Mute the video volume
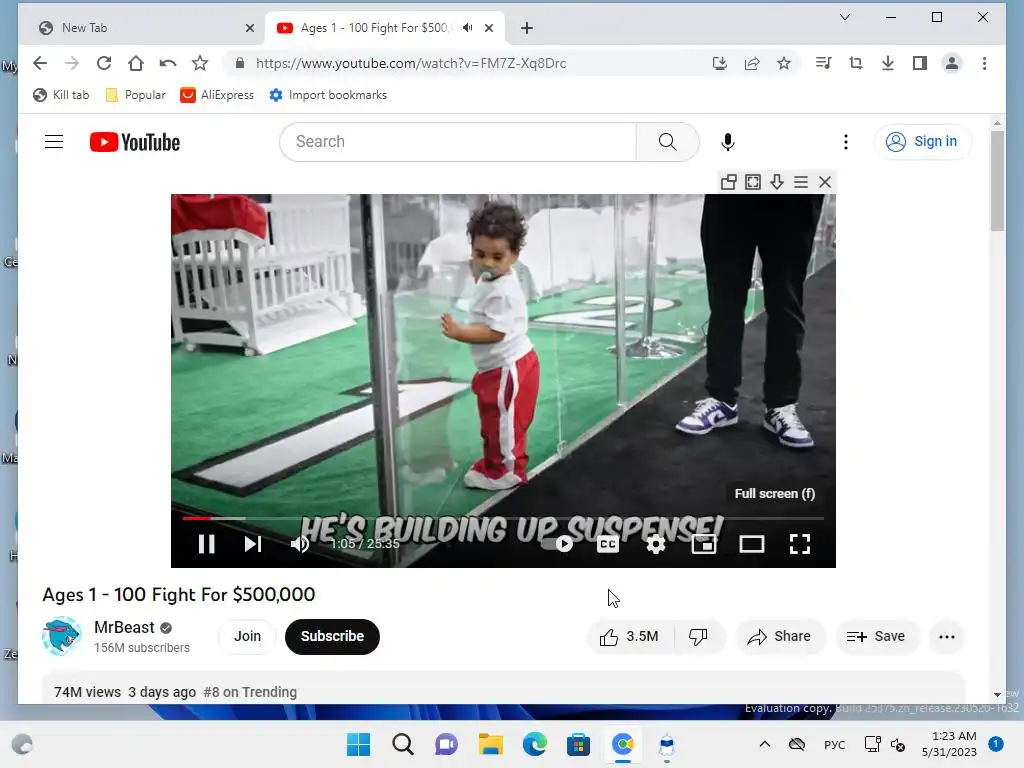 click(x=300, y=544)
